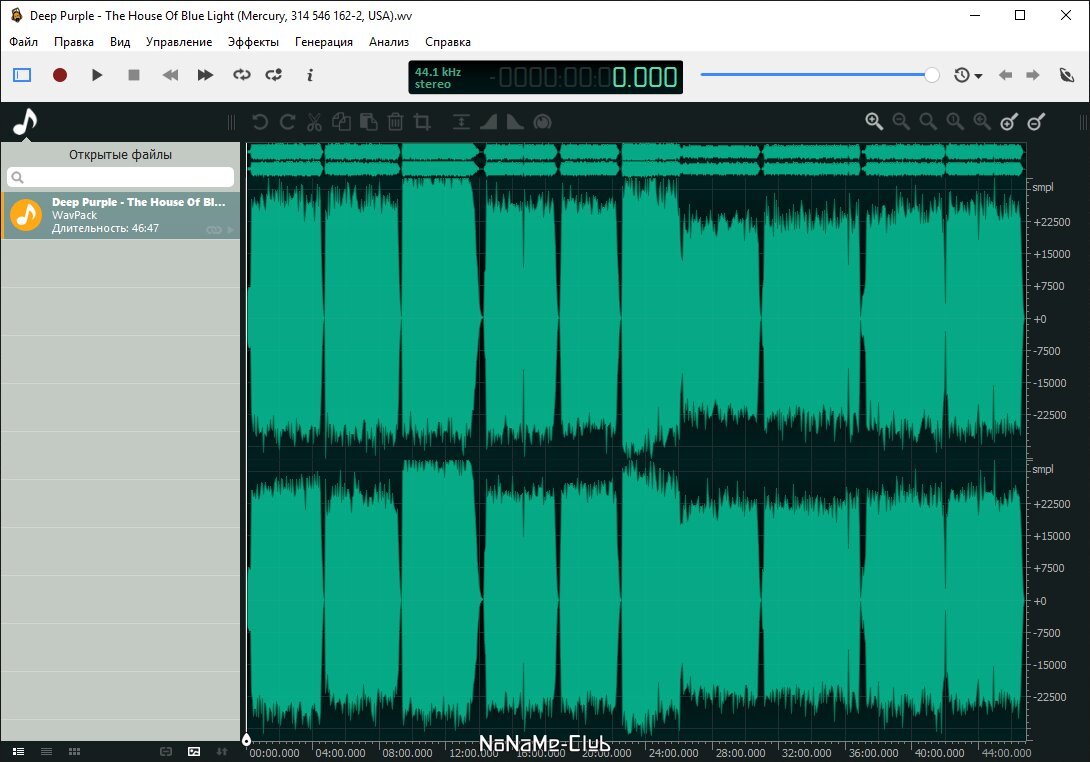1090x762 pixels.
Task: Delete selection with the trash icon
Action: [396, 122]
